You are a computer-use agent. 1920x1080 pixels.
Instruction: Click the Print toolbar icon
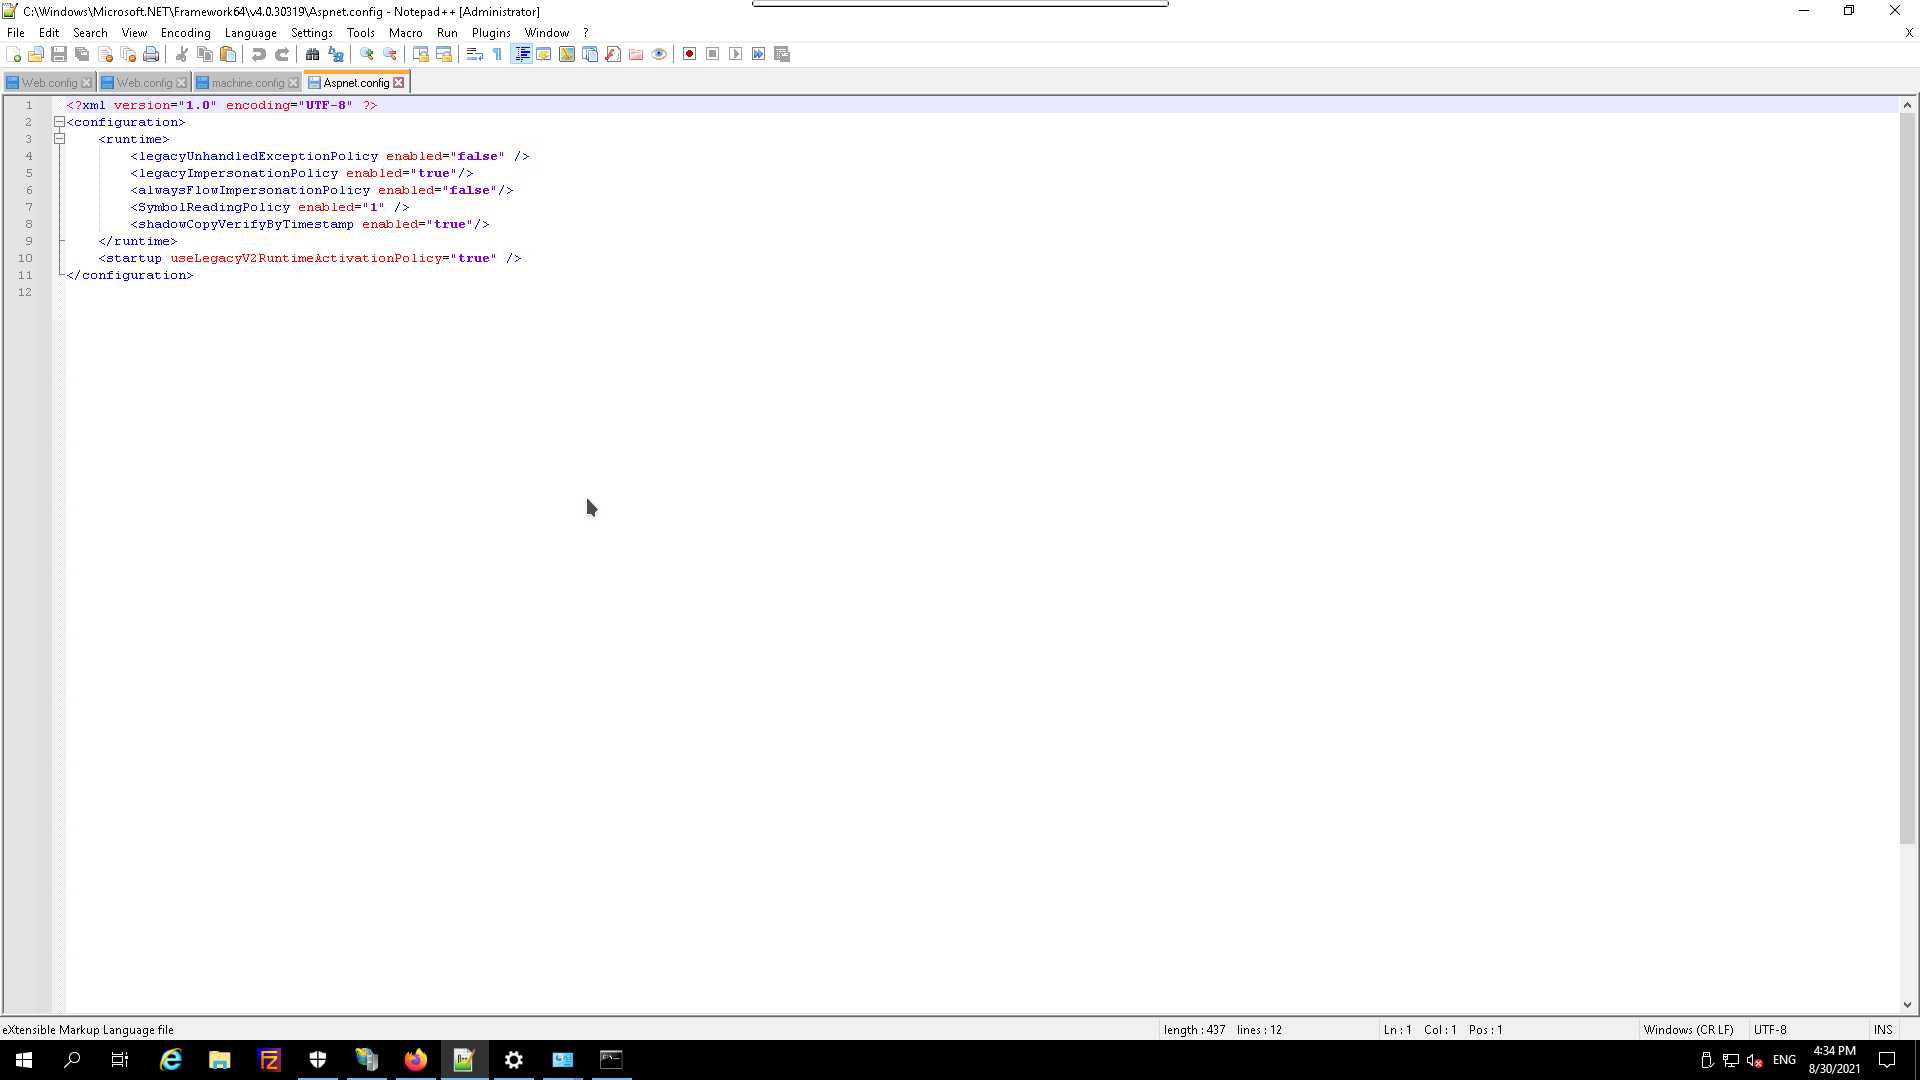pos(151,54)
